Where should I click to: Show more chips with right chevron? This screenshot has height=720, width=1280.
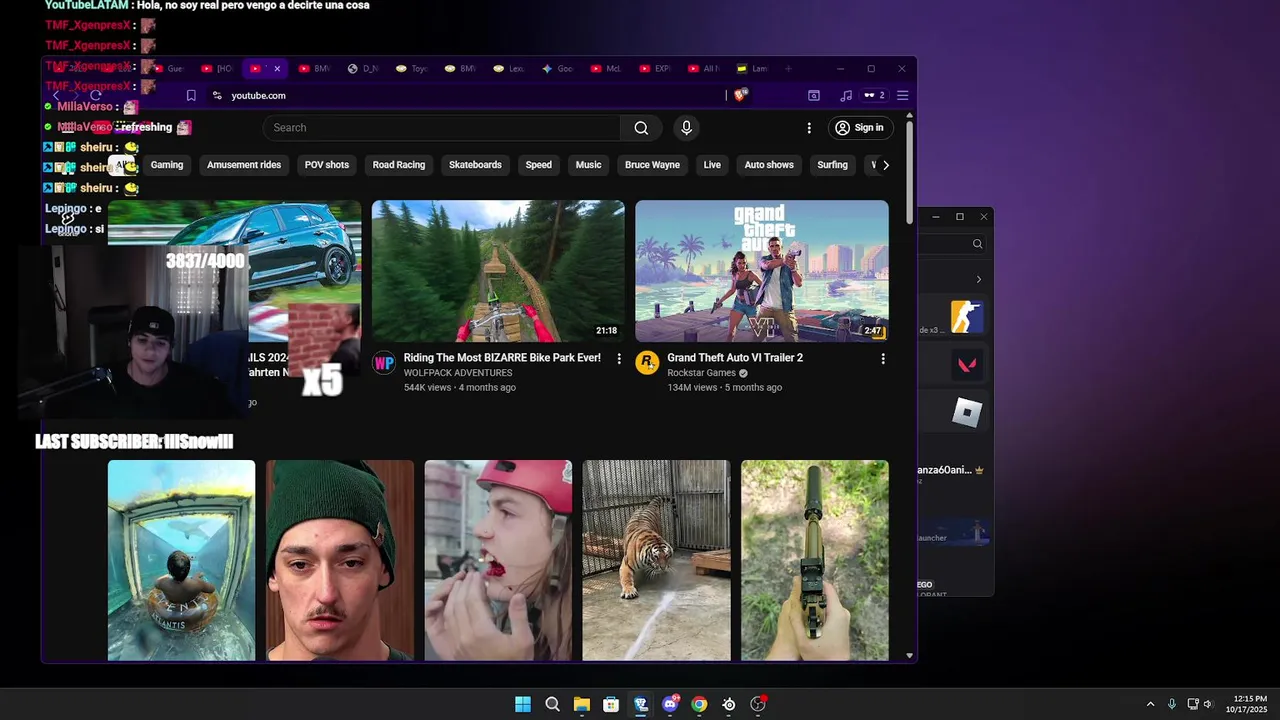pos(885,165)
